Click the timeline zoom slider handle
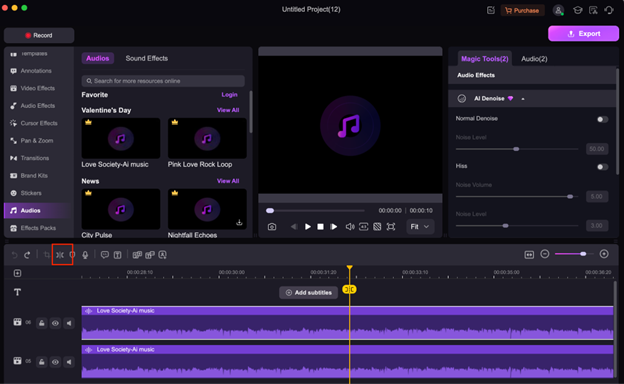 583,254
